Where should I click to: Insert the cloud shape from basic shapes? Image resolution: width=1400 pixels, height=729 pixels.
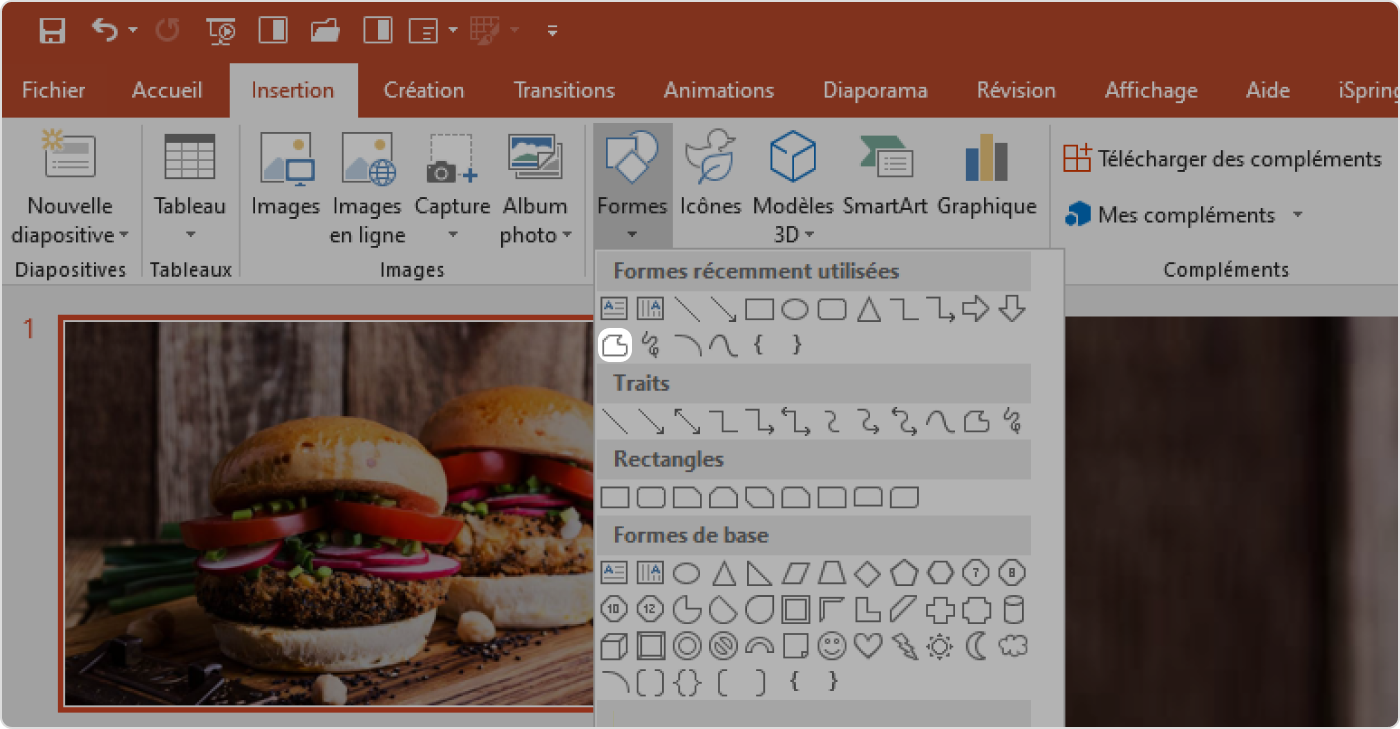(1013, 647)
